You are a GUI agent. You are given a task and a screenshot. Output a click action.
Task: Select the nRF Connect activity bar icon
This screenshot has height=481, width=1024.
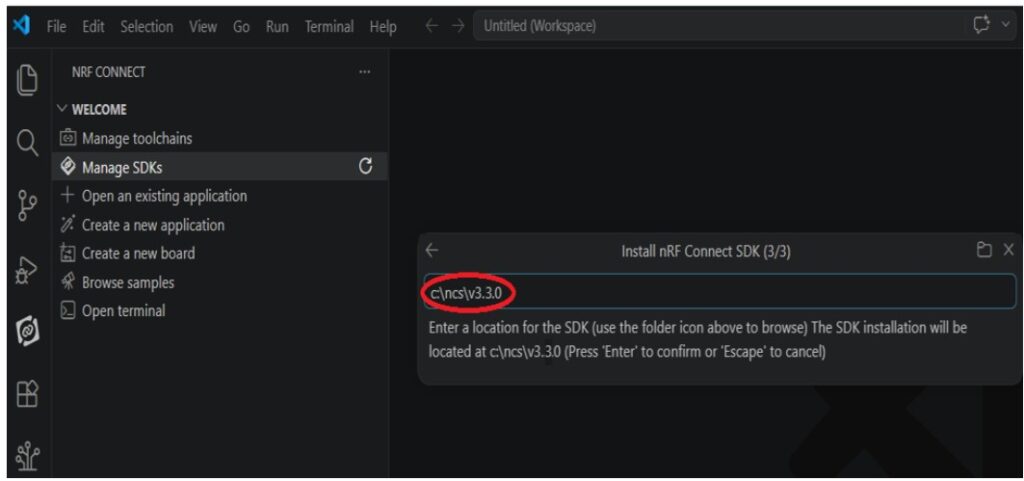point(27,331)
